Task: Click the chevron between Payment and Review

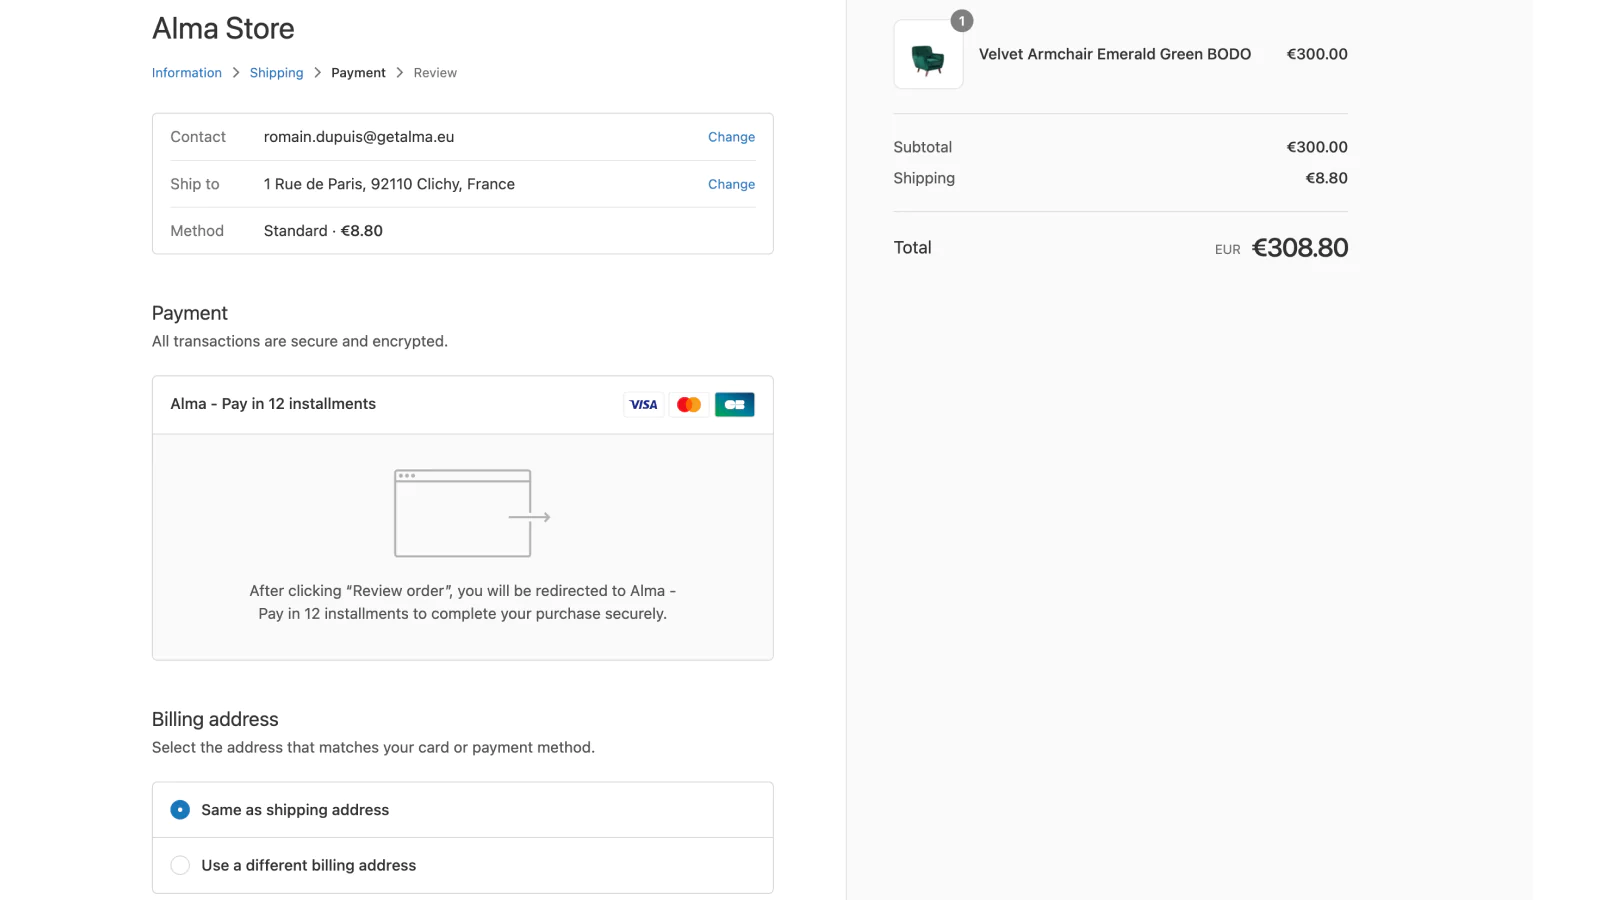Action: click(400, 73)
